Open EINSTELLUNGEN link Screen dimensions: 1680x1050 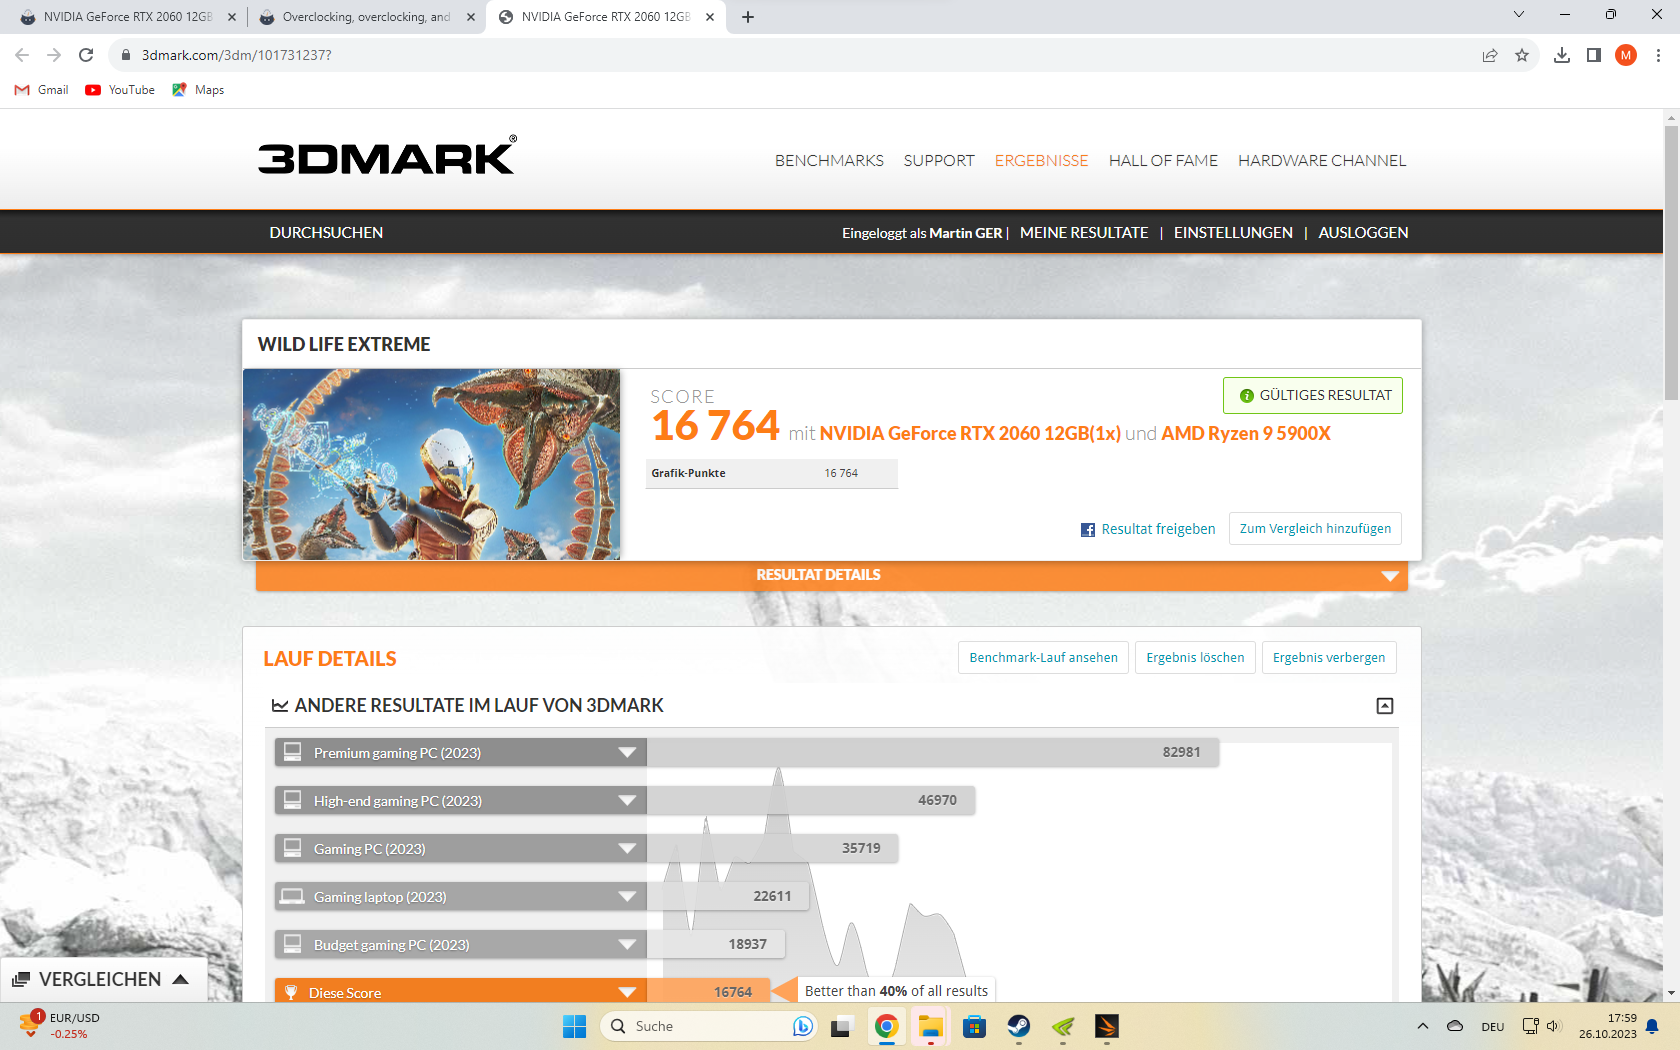(1233, 233)
